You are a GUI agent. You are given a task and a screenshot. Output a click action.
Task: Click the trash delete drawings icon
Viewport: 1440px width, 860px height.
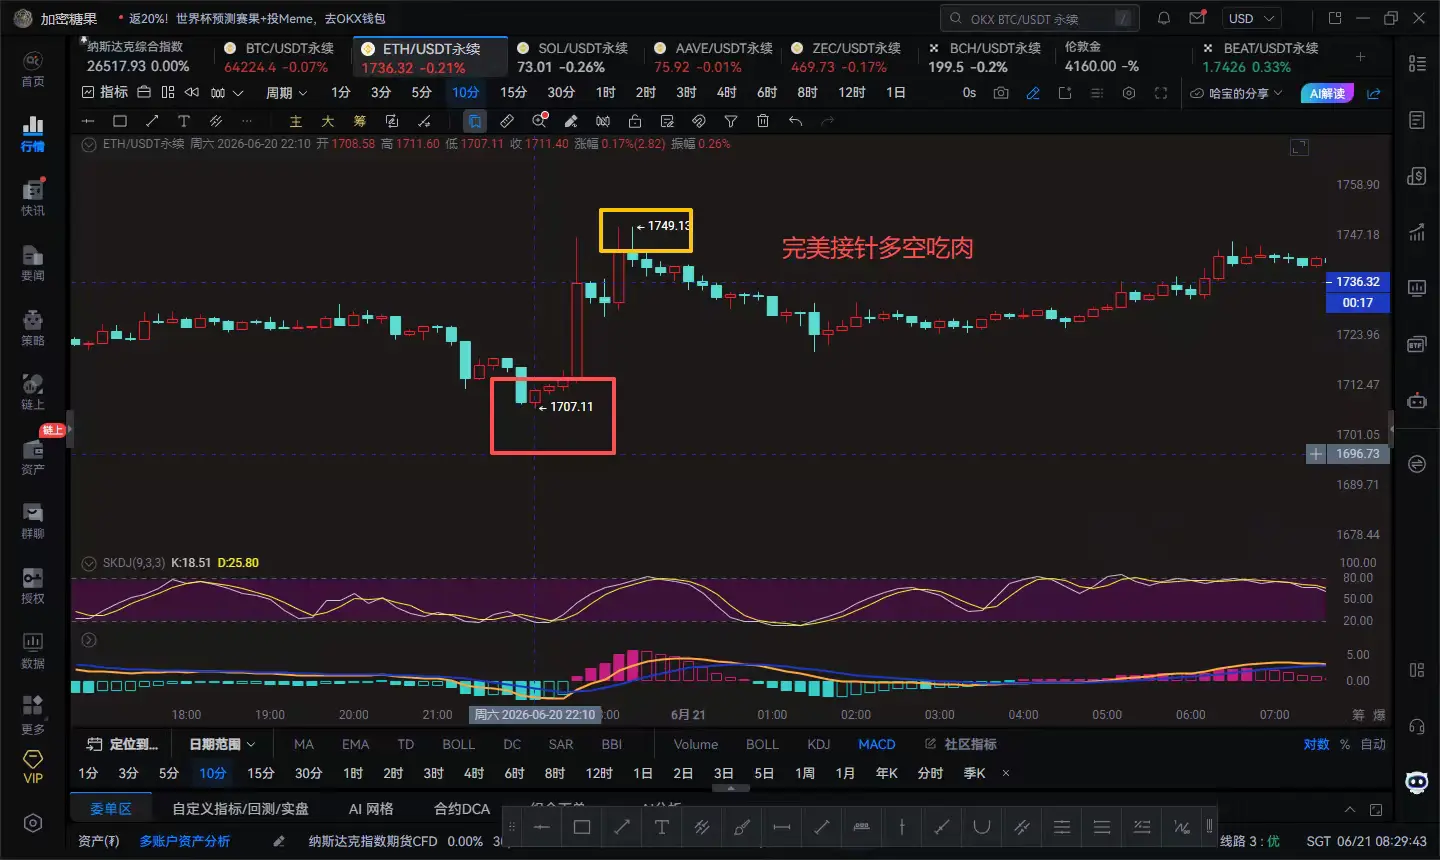click(763, 121)
